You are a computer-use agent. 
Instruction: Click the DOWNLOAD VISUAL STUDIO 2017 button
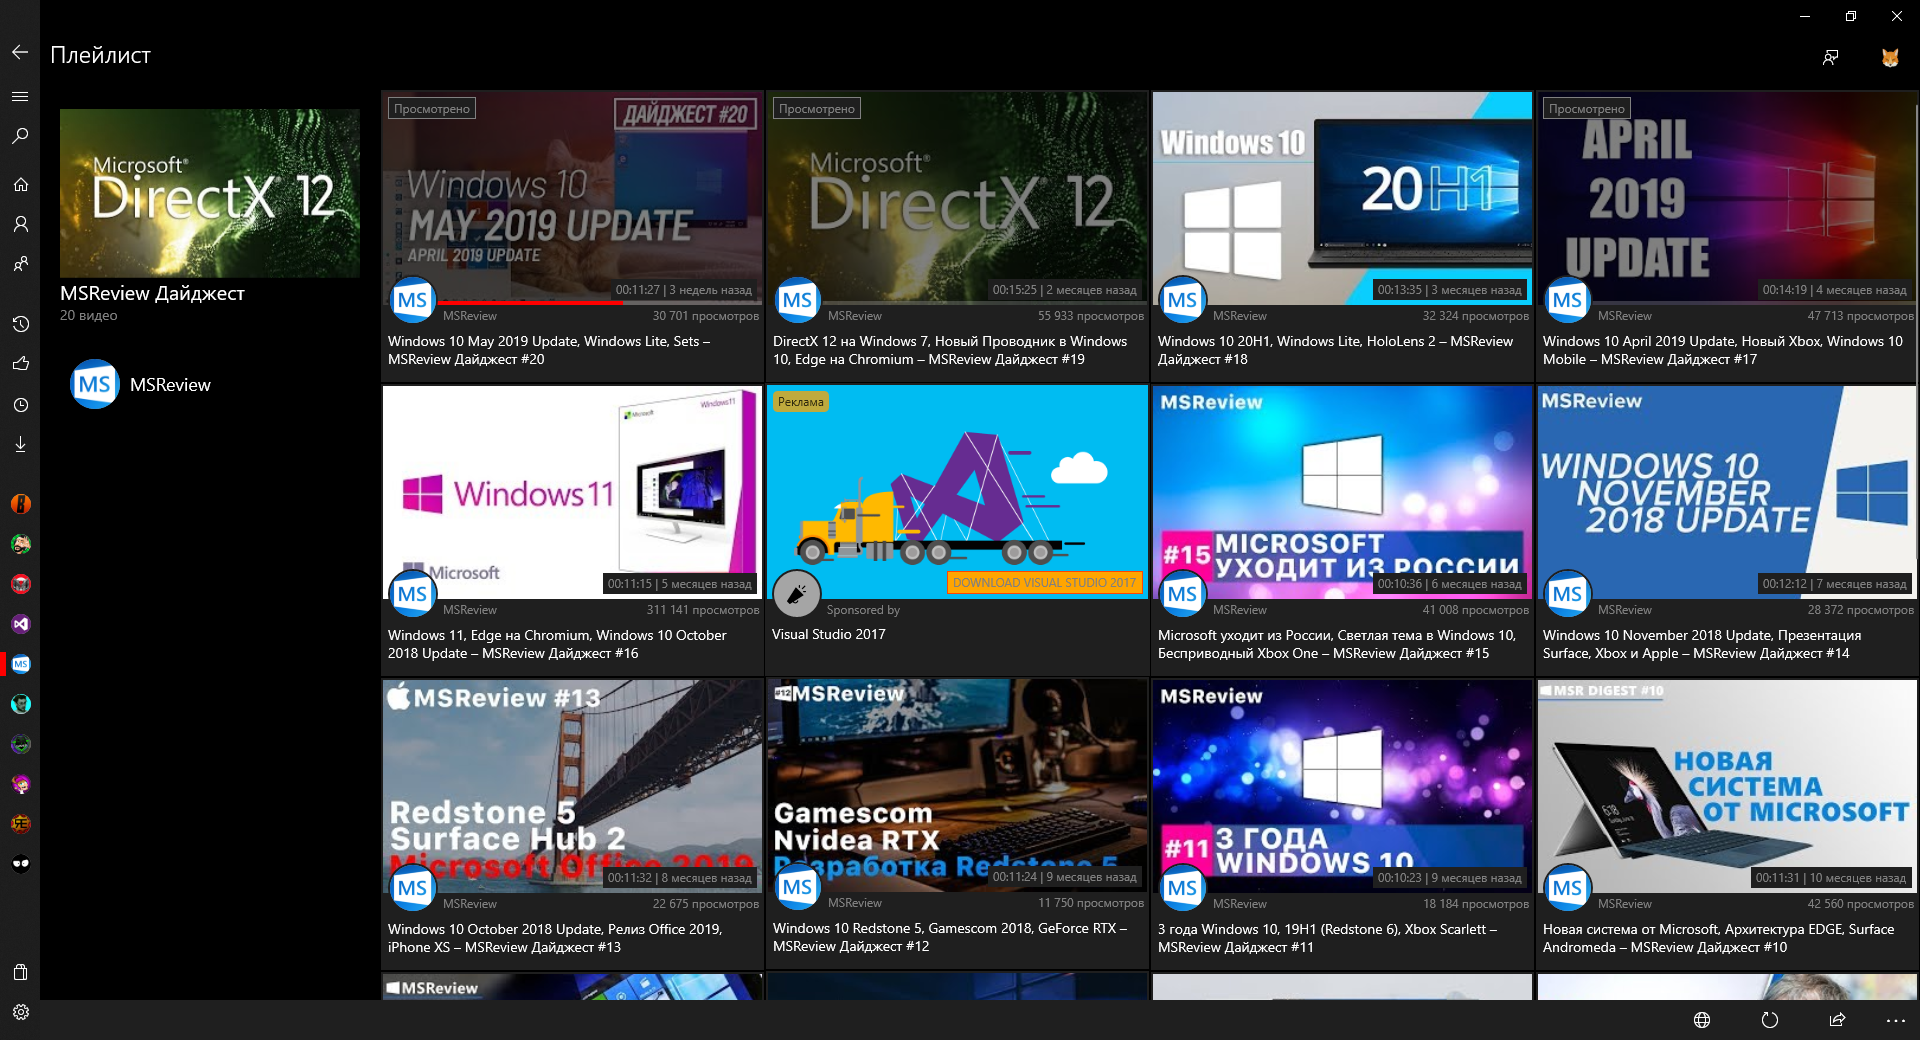coord(1044,582)
